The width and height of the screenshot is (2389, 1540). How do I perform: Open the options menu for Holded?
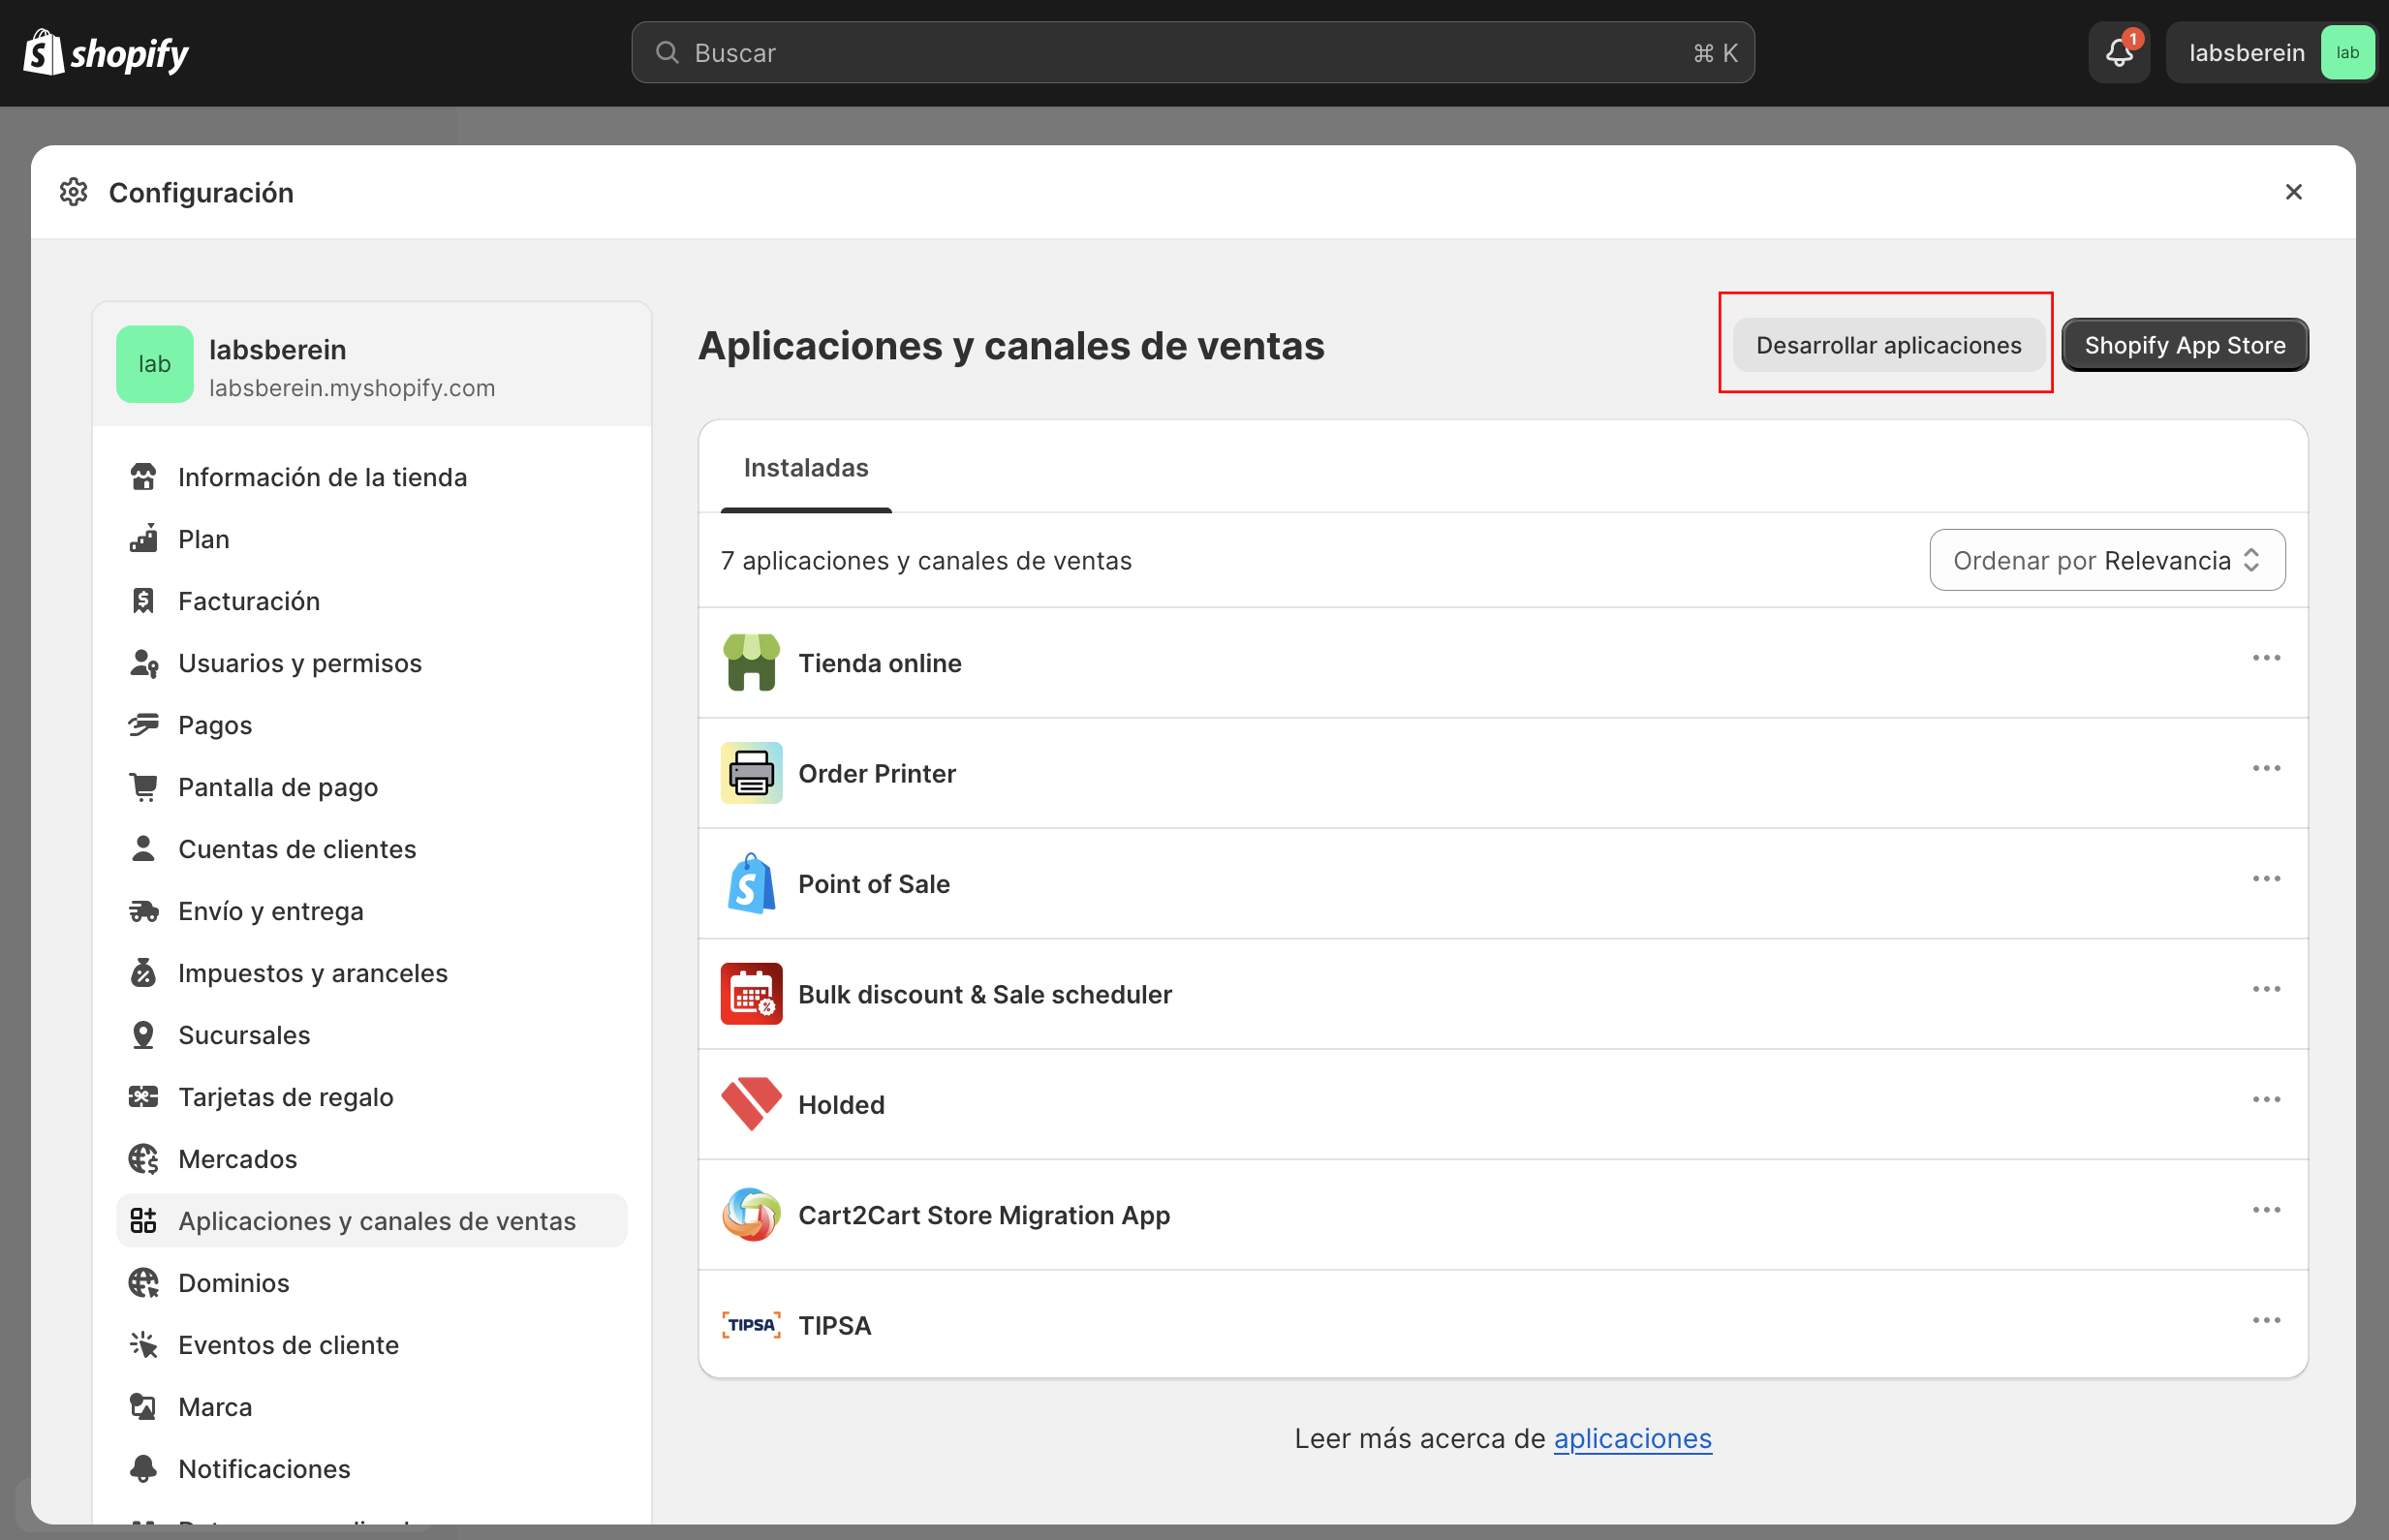(x=2267, y=1099)
